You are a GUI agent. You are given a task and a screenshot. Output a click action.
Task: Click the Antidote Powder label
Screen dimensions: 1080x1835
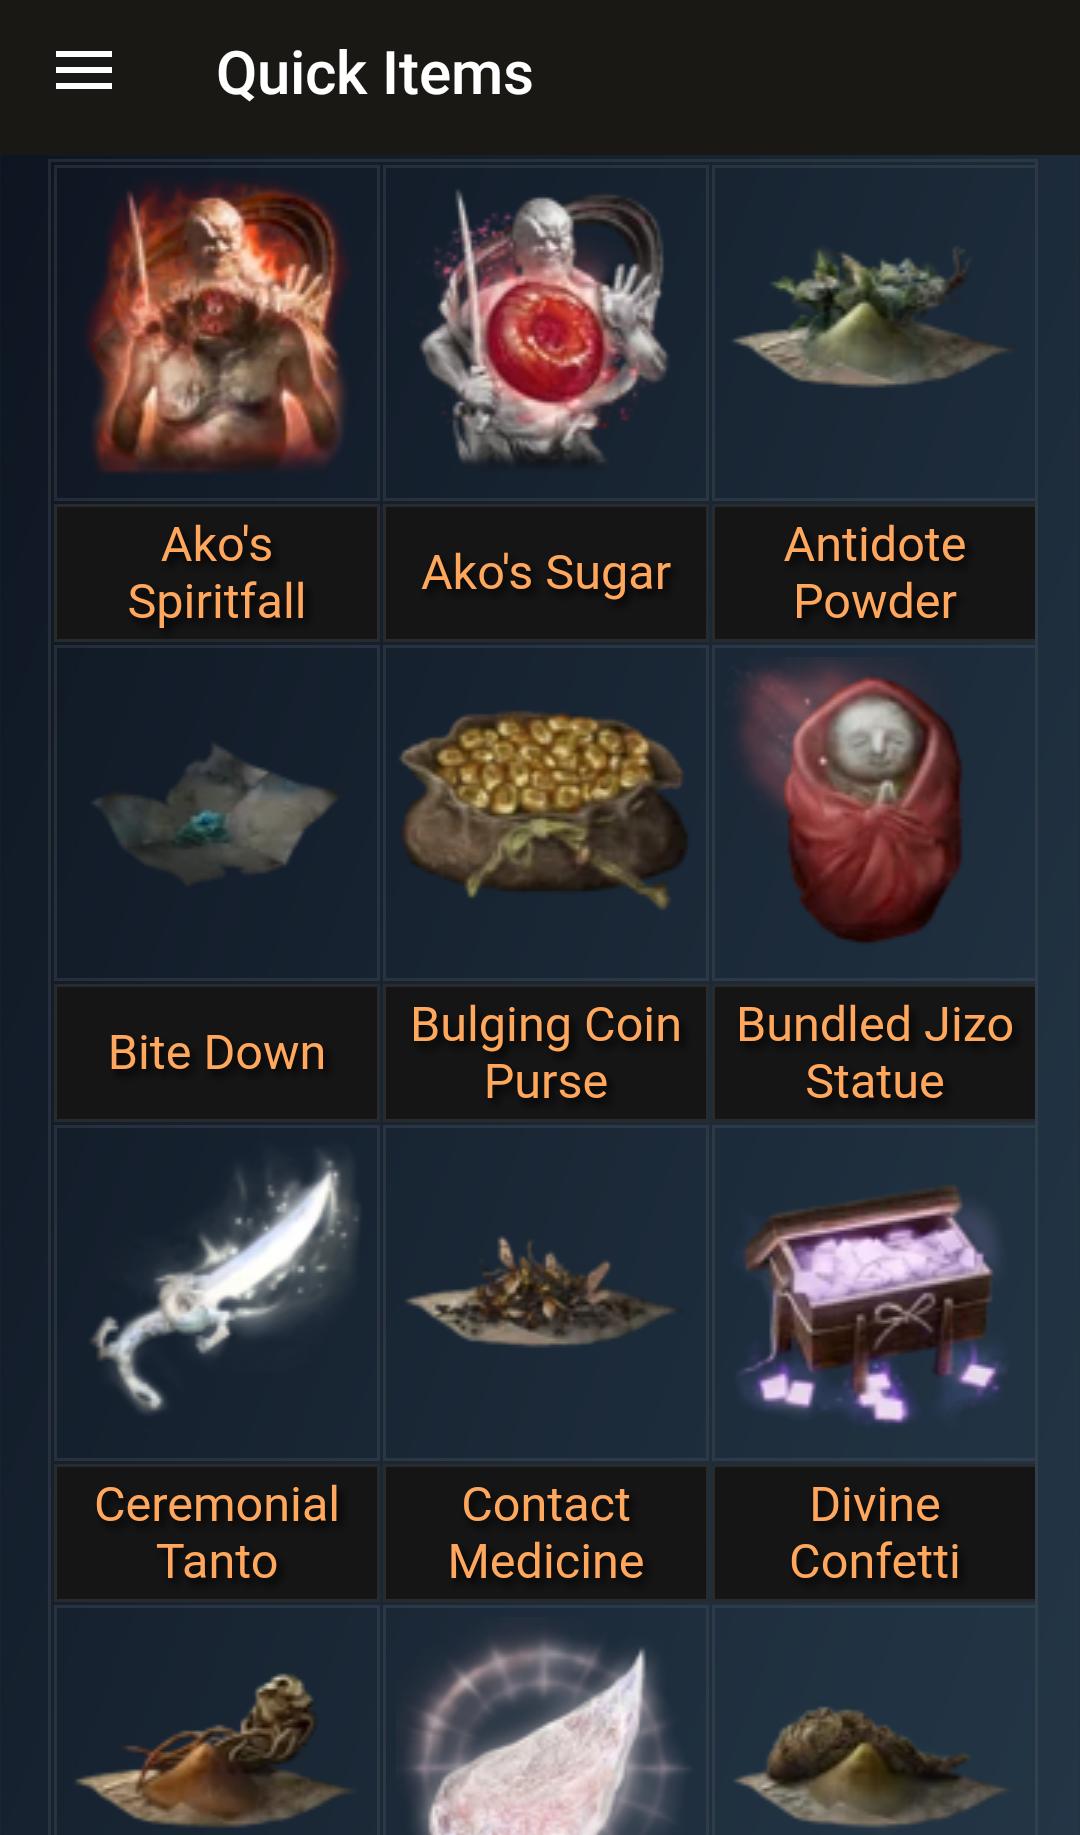875,573
